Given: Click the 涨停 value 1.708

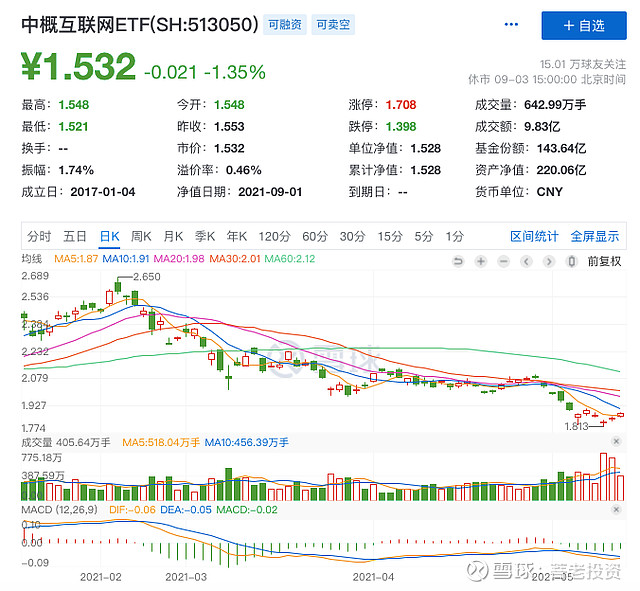Looking at the screenshot, I should tap(401, 105).
